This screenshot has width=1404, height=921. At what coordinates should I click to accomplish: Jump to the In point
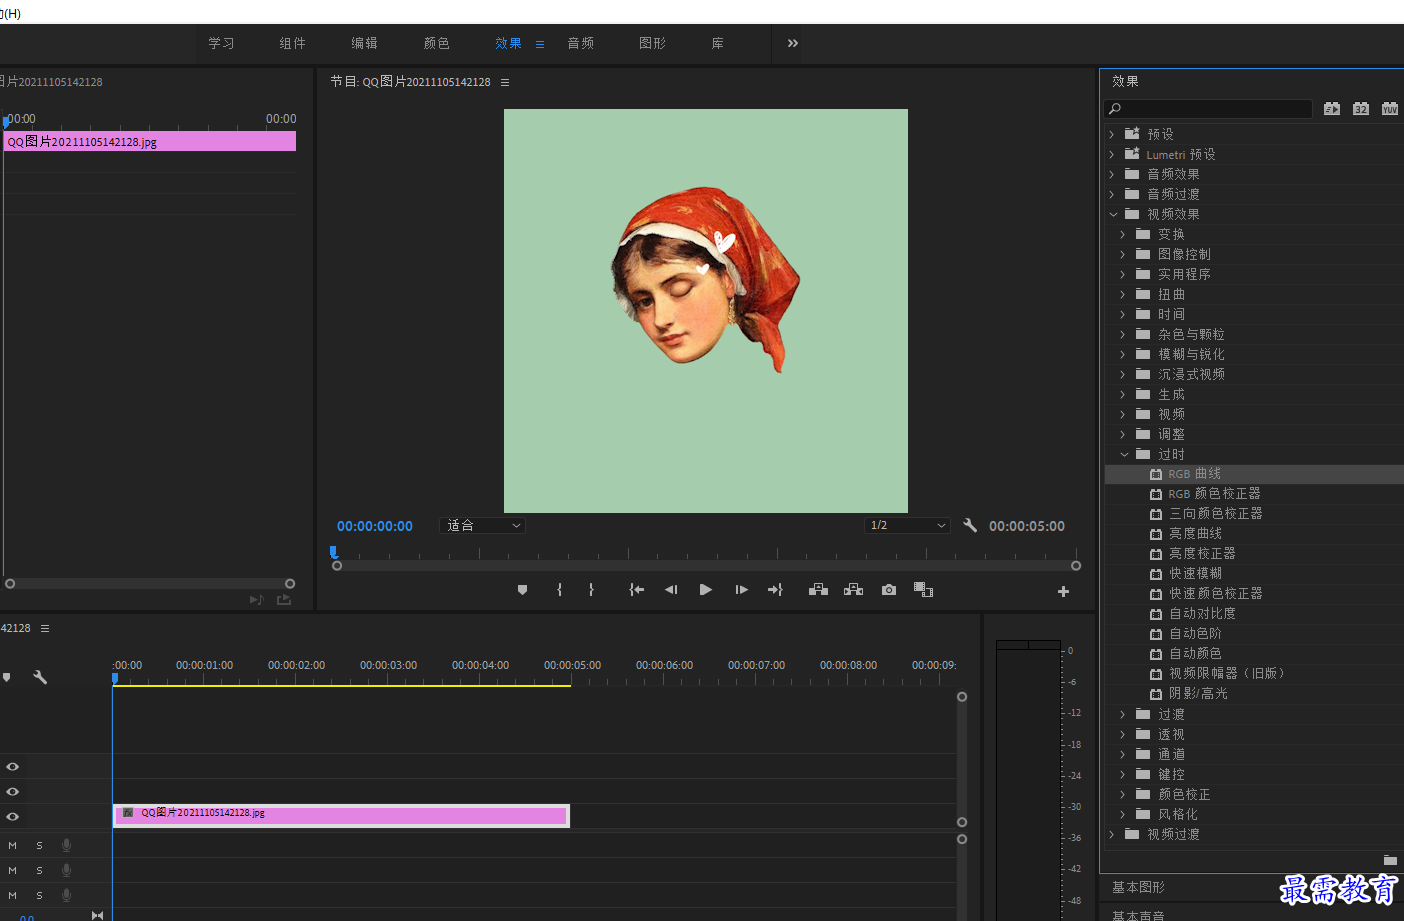coord(636,590)
